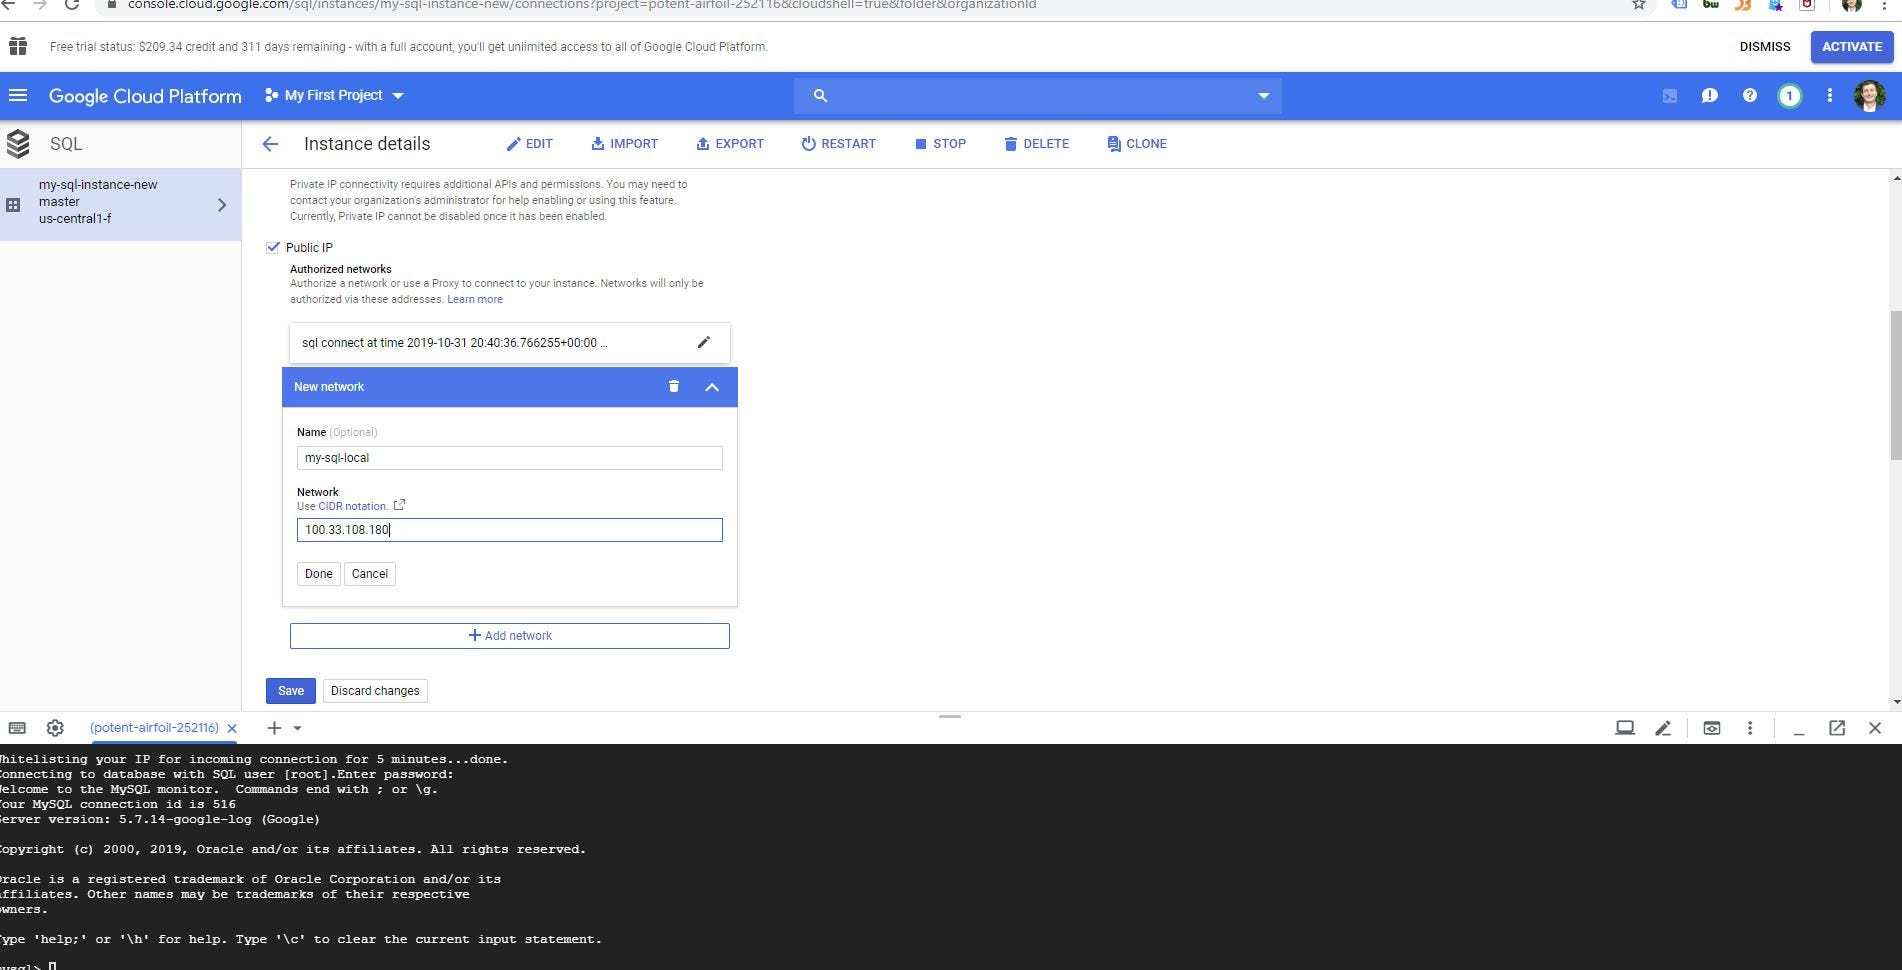Click EXPORT in the instance toolbar
Viewport: 1902px width, 970px height.
click(730, 144)
